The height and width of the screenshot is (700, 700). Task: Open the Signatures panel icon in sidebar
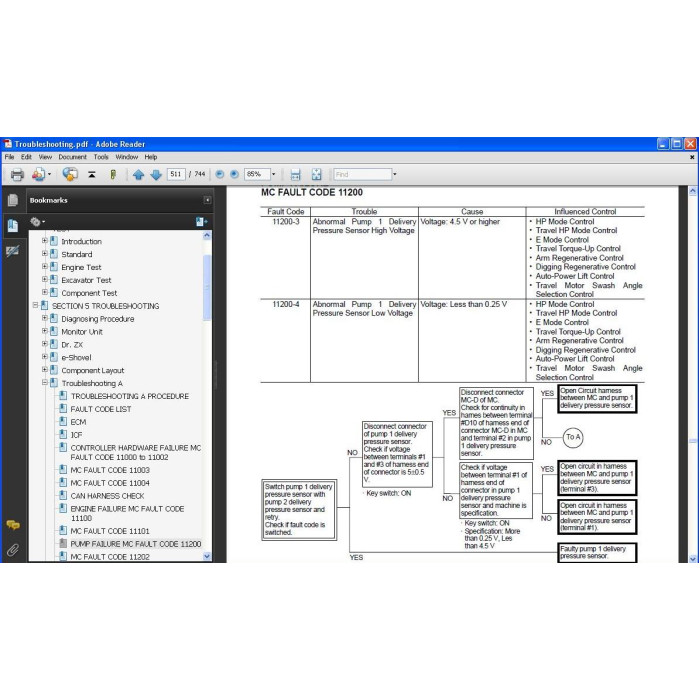[x=12, y=251]
